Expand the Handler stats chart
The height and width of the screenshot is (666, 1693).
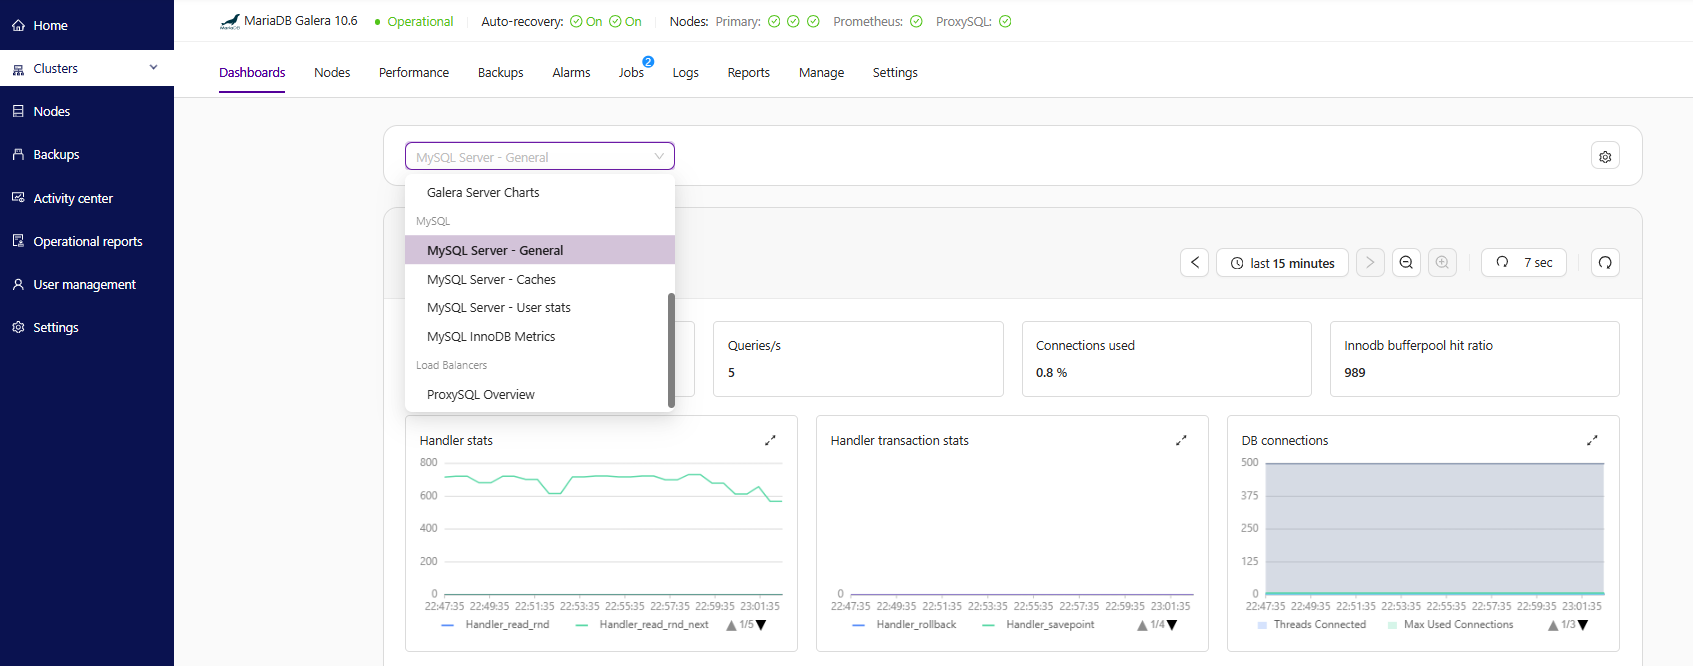click(x=770, y=440)
